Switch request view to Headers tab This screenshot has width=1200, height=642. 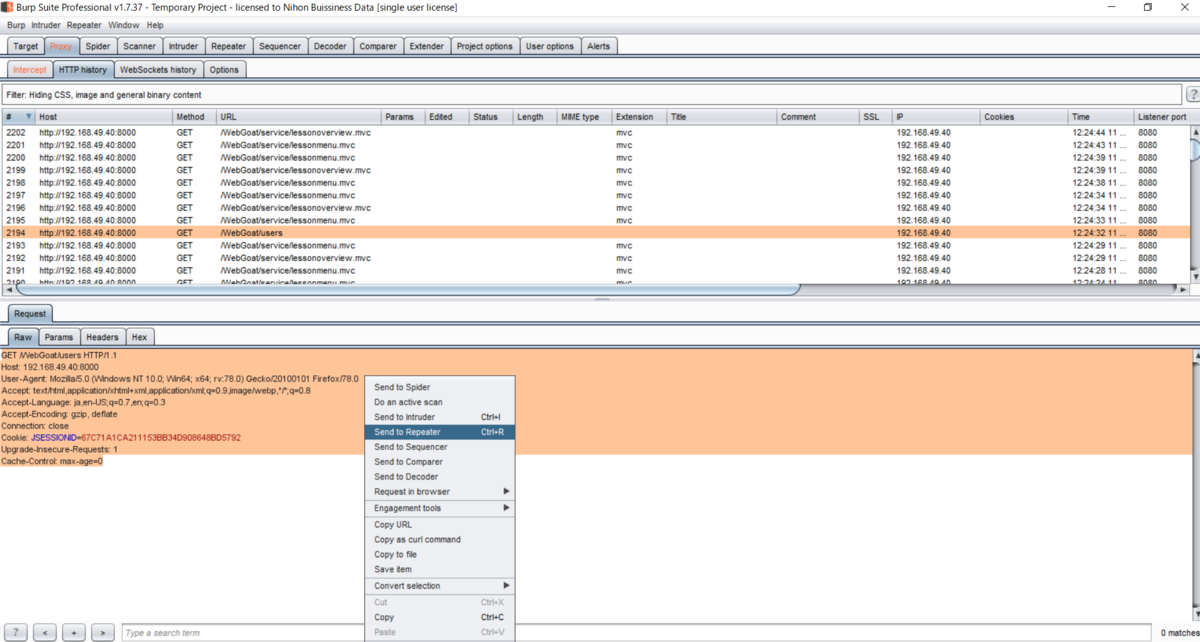pos(102,338)
